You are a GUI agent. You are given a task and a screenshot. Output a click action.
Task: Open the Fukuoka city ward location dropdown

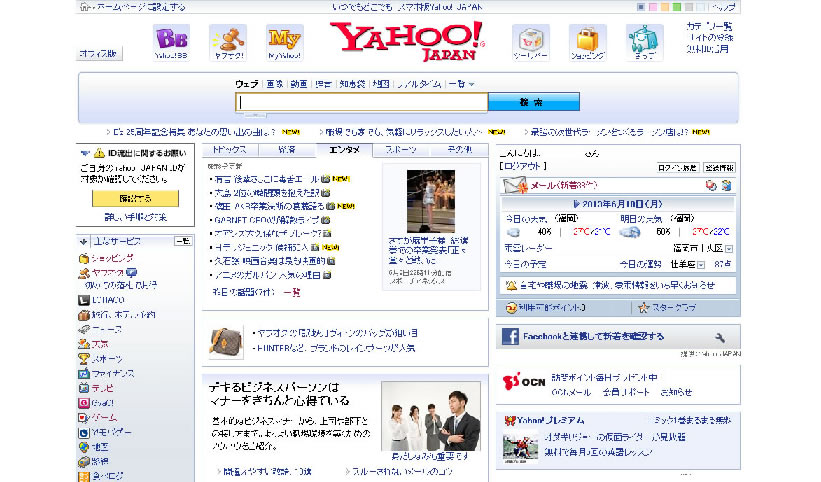pyautogui.click(x=729, y=249)
